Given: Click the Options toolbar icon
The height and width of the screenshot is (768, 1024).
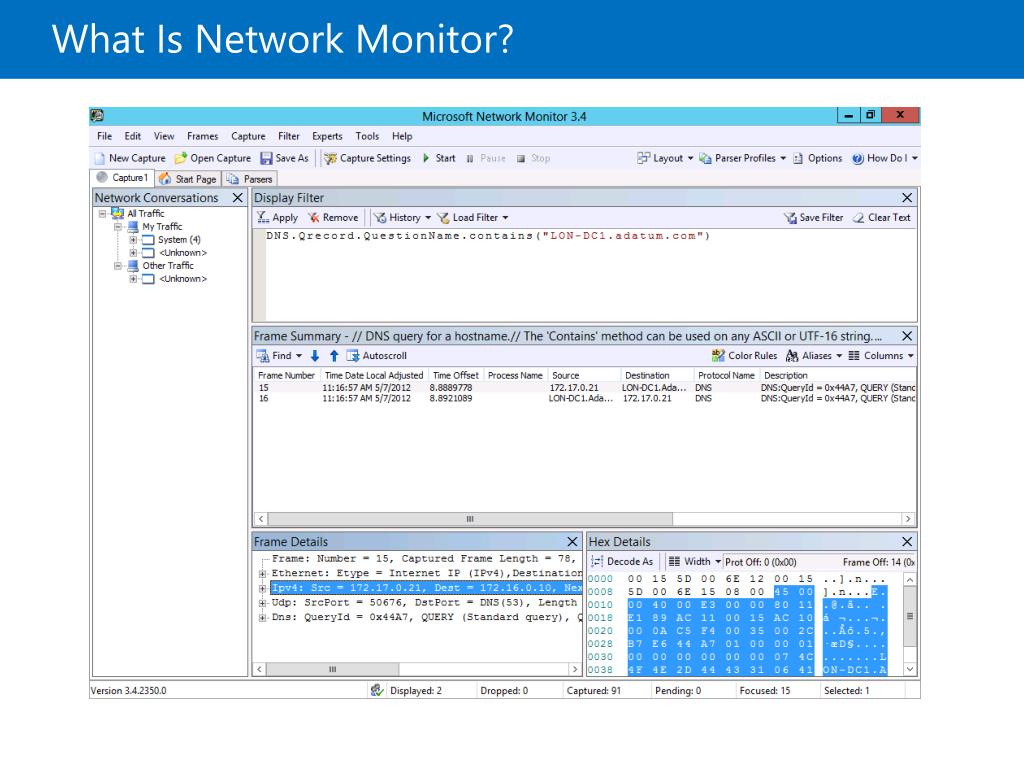Looking at the screenshot, I should (797, 158).
